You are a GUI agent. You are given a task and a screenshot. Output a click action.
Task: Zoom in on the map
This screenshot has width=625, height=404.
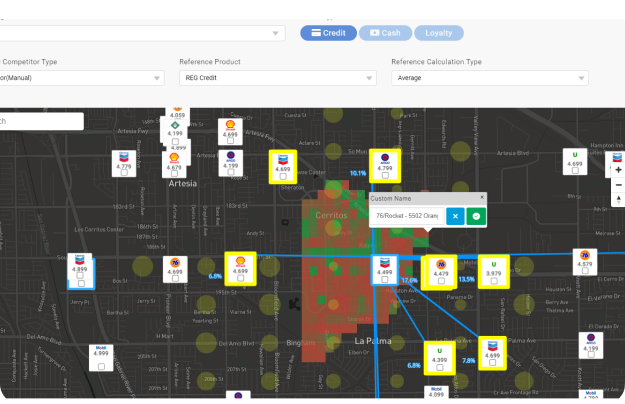618,170
